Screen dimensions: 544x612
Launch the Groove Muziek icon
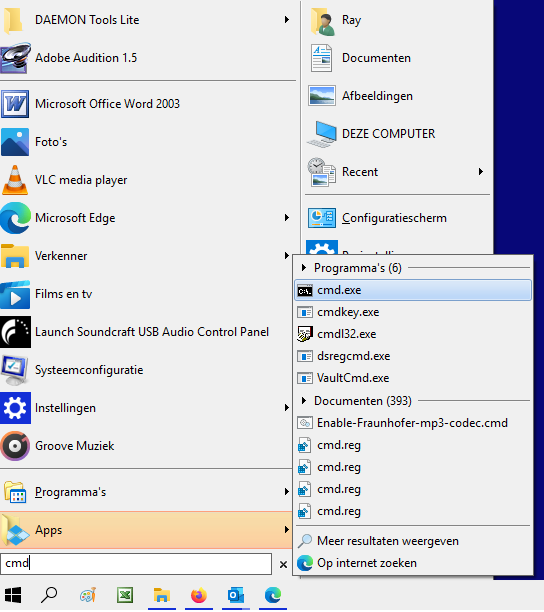(15, 446)
